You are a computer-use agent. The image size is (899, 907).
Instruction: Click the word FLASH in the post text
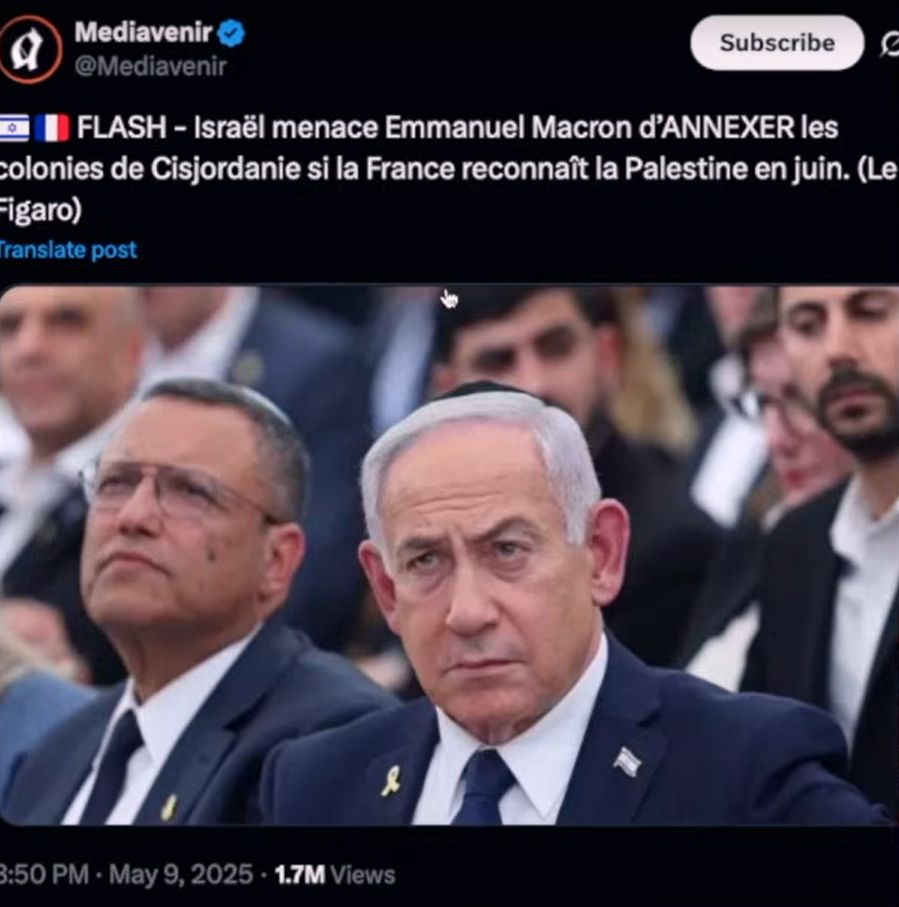[x=121, y=127]
